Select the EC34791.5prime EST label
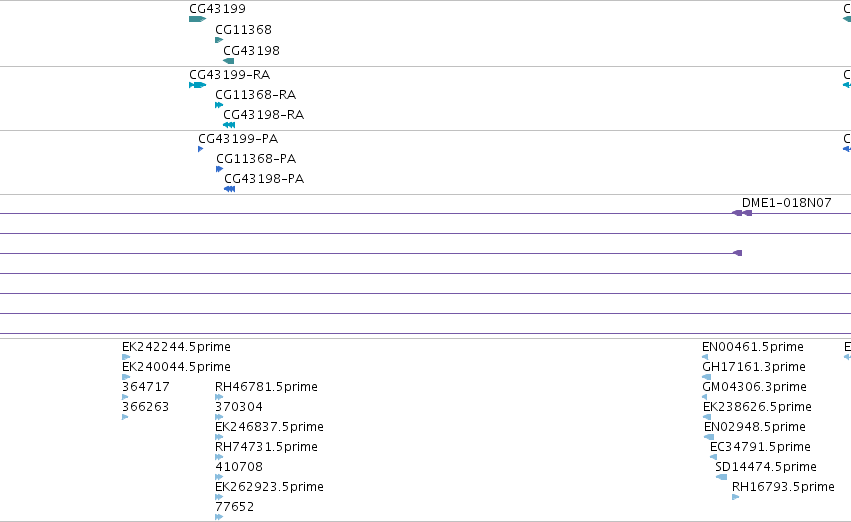851x522 pixels. pos(760,447)
